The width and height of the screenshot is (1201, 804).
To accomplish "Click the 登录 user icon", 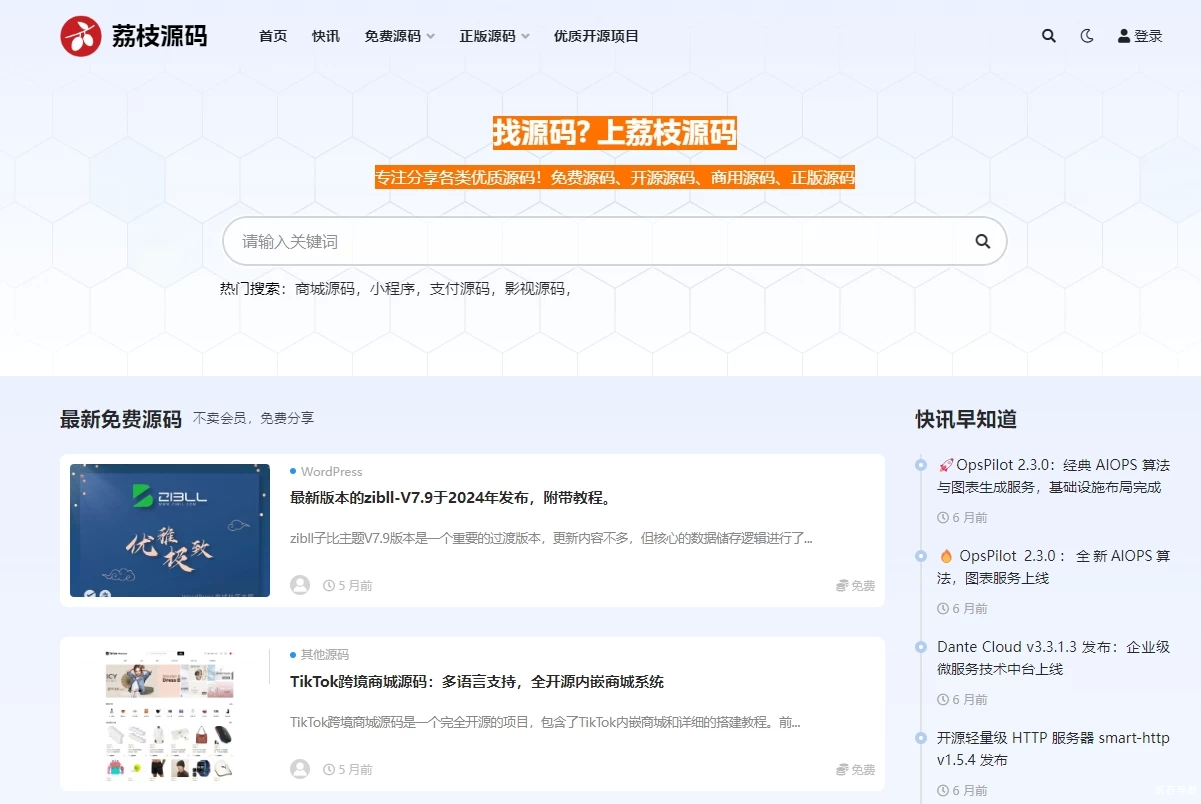I will coord(1122,36).
